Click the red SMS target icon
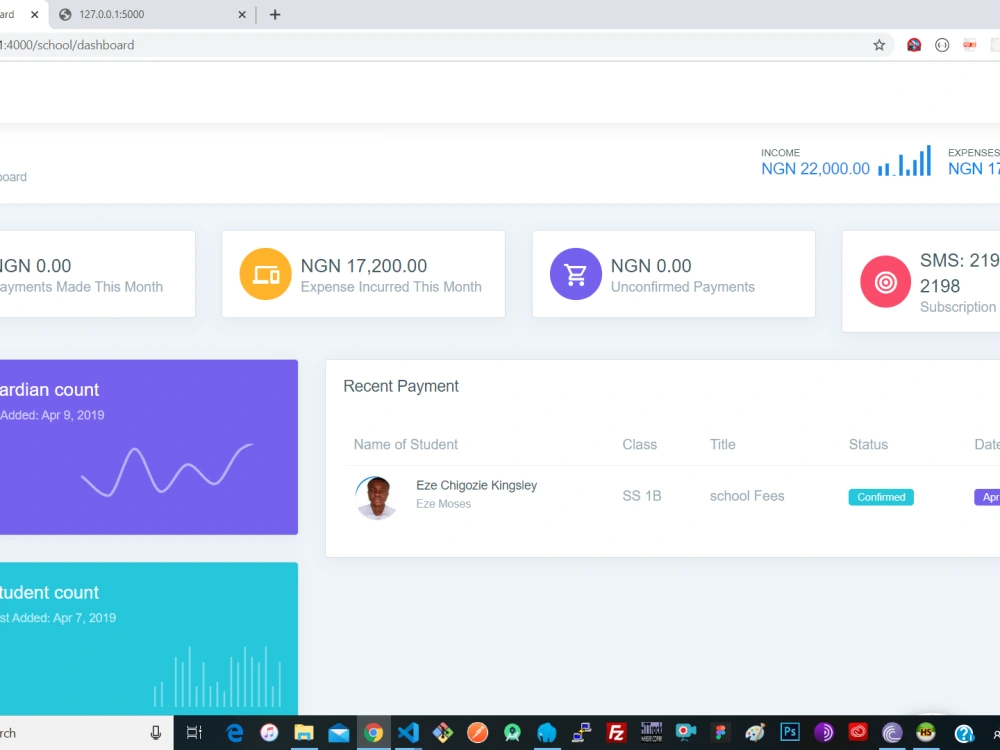The image size is (1000, 750). [885, 282]
